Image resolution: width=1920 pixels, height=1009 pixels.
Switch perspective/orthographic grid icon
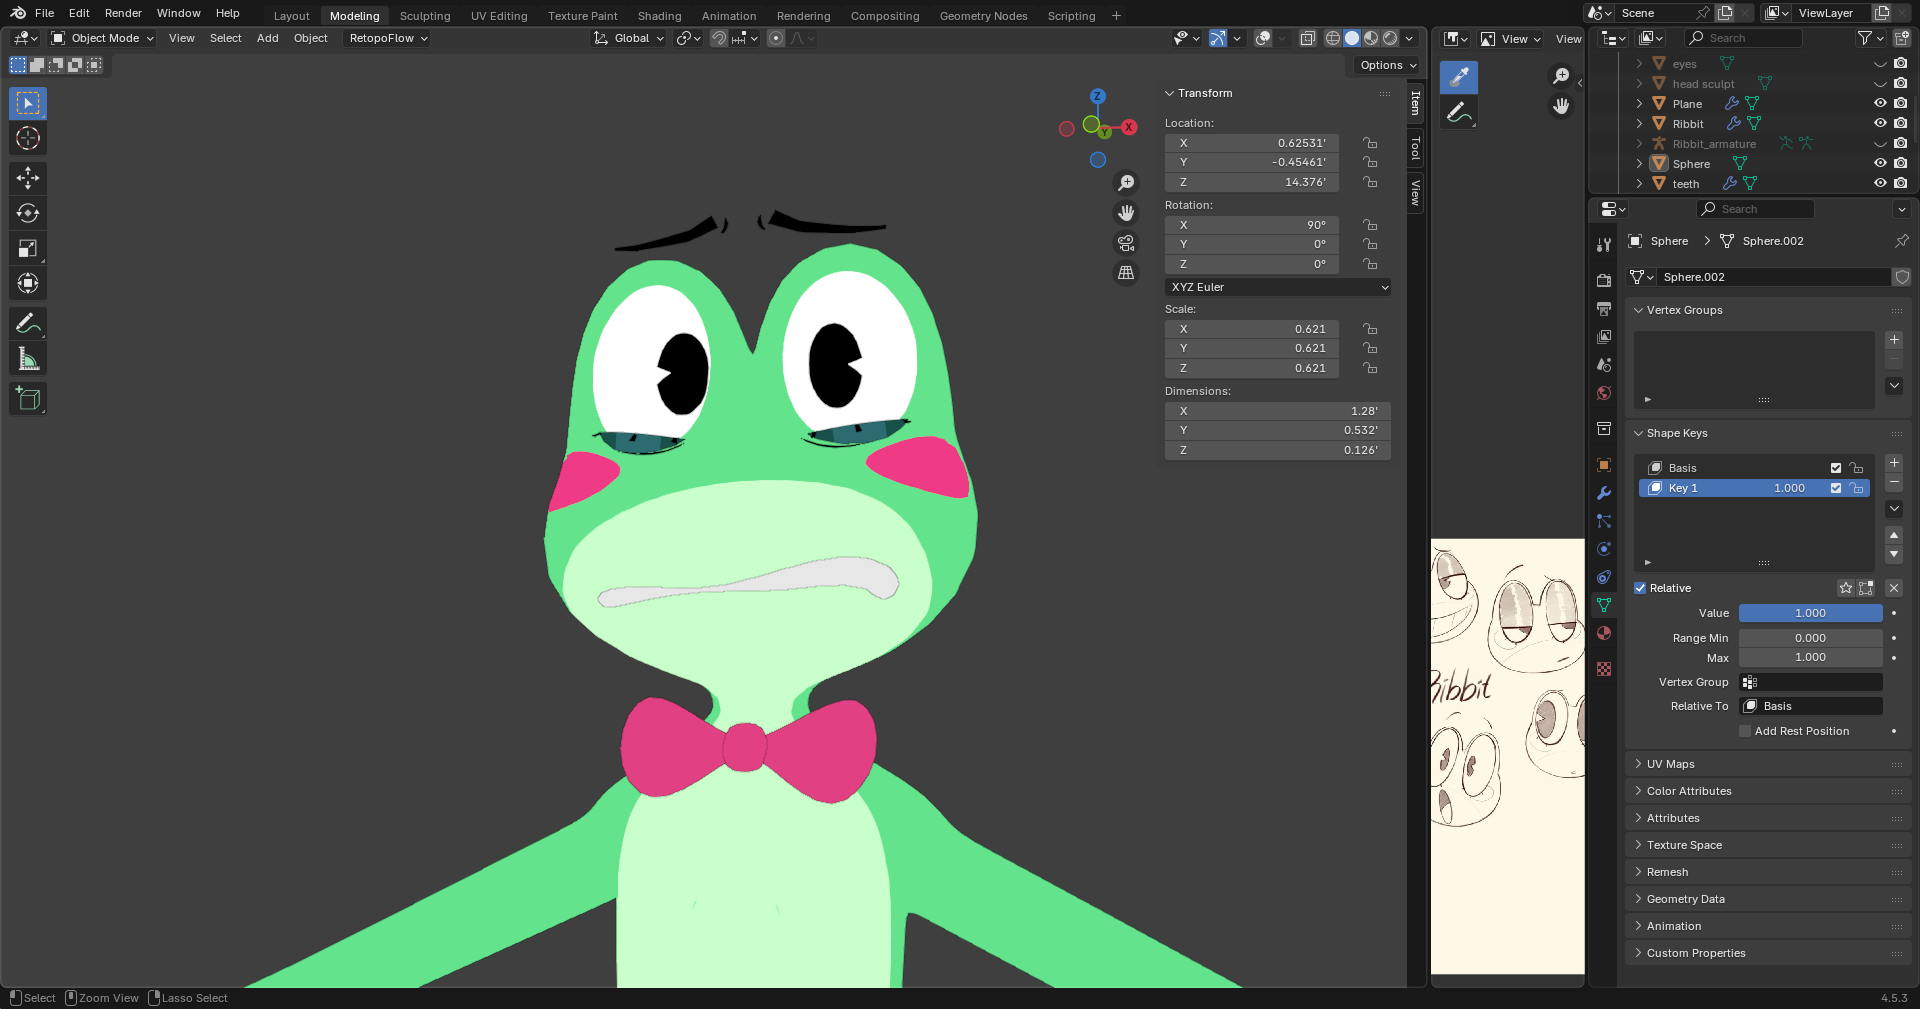click(x=1126, y=273)
